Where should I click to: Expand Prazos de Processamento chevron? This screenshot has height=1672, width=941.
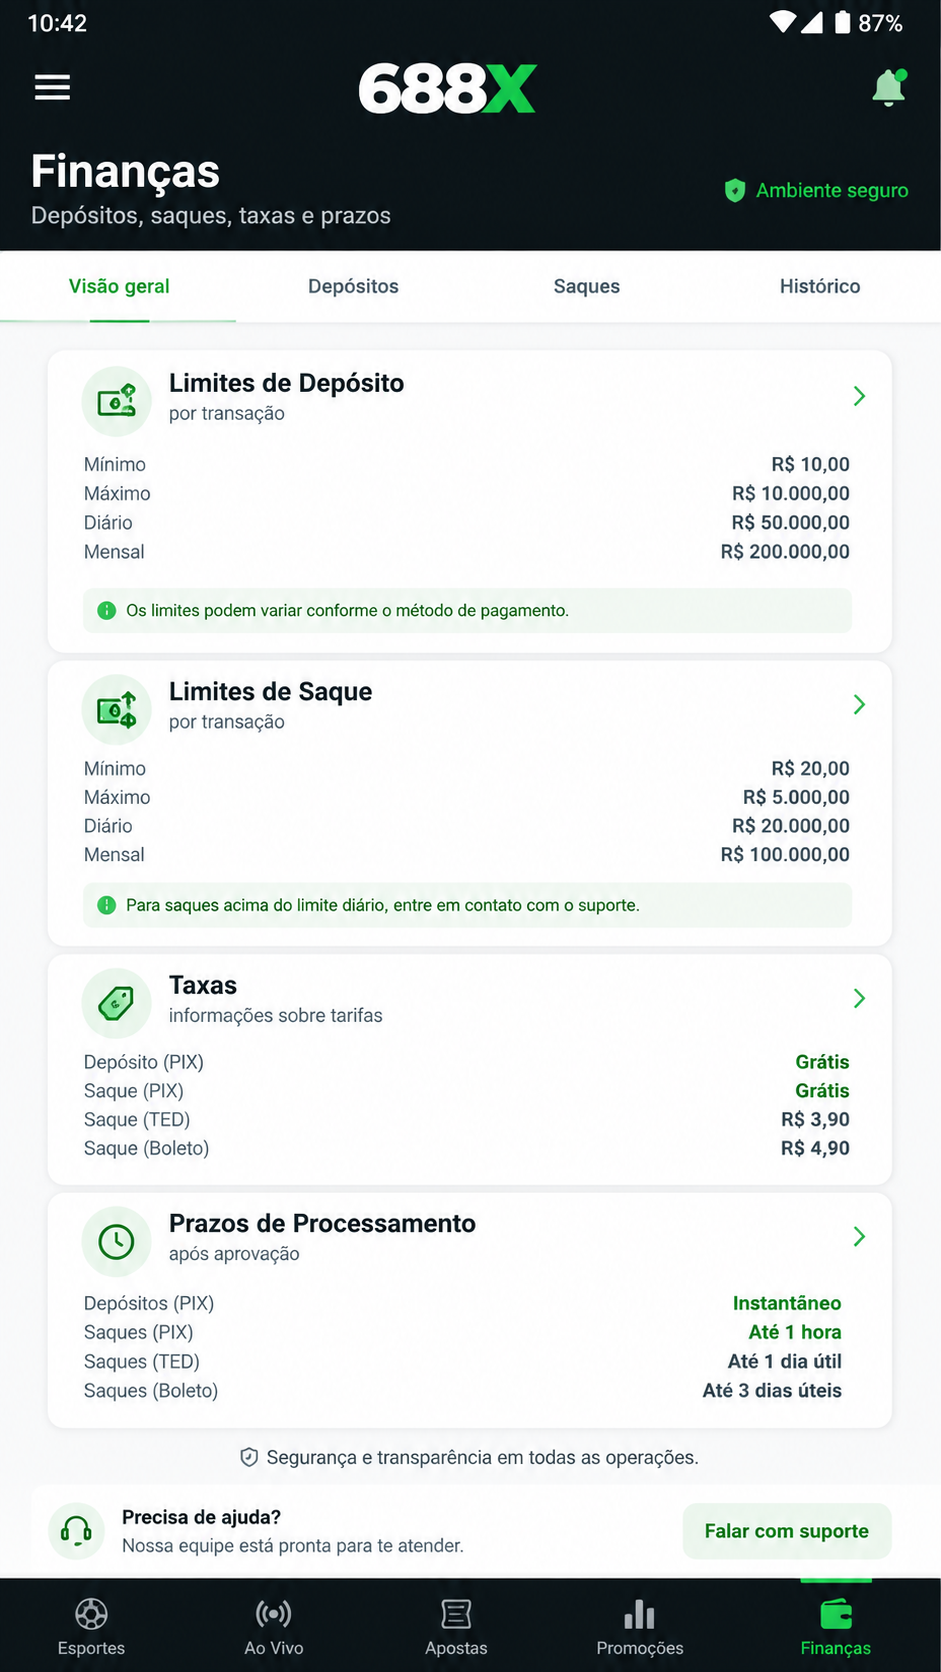click(859, 1236)
